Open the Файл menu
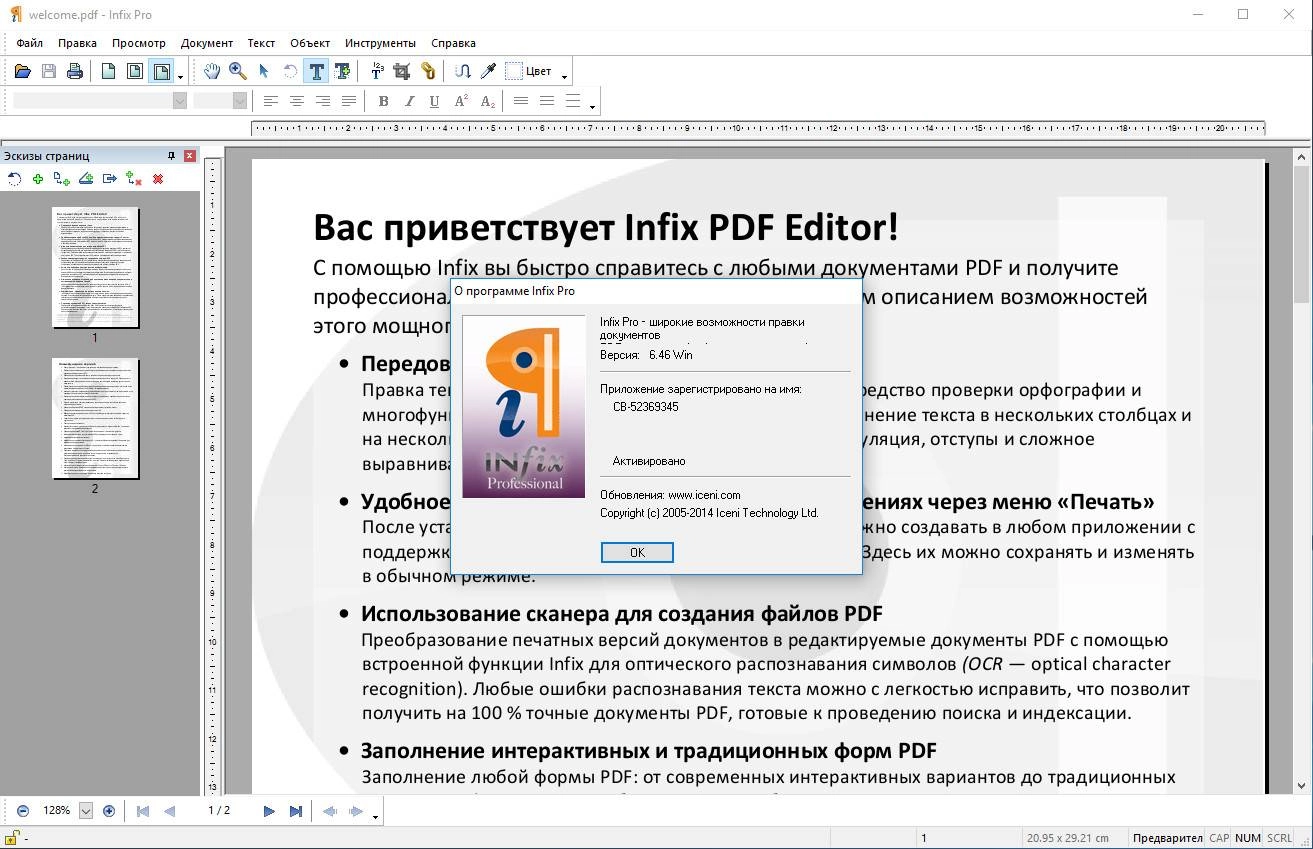 click(30, 43)
